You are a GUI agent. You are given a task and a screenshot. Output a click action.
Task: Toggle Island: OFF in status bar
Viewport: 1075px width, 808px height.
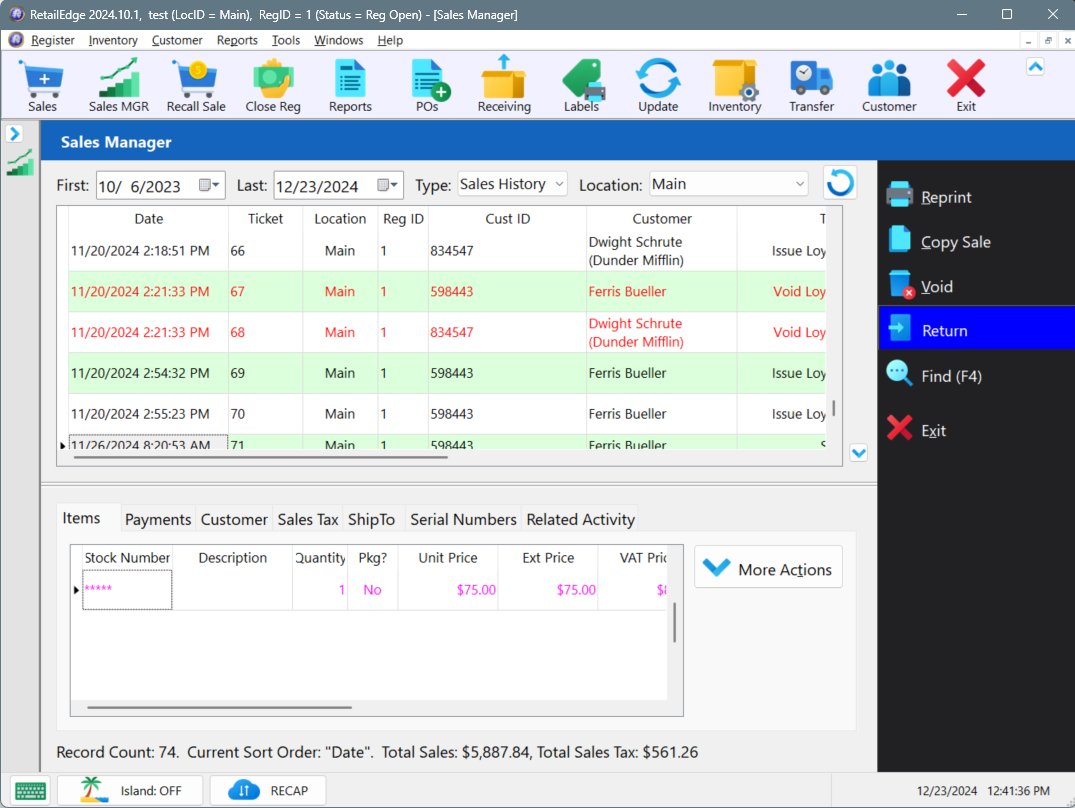point(130,790)
